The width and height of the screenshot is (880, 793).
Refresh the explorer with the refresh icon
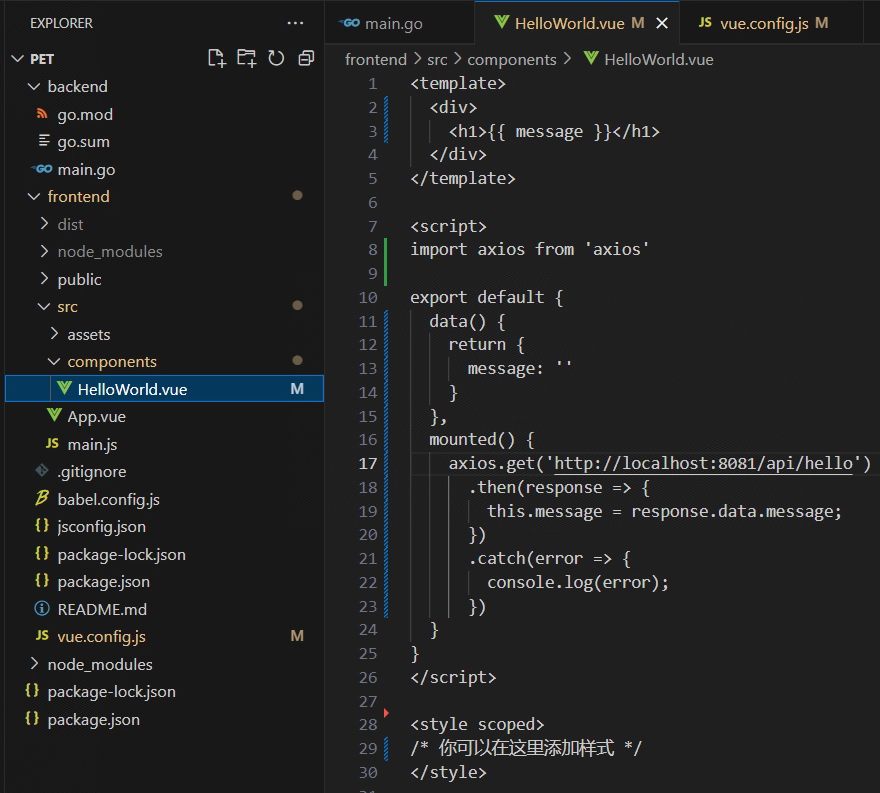276,58
